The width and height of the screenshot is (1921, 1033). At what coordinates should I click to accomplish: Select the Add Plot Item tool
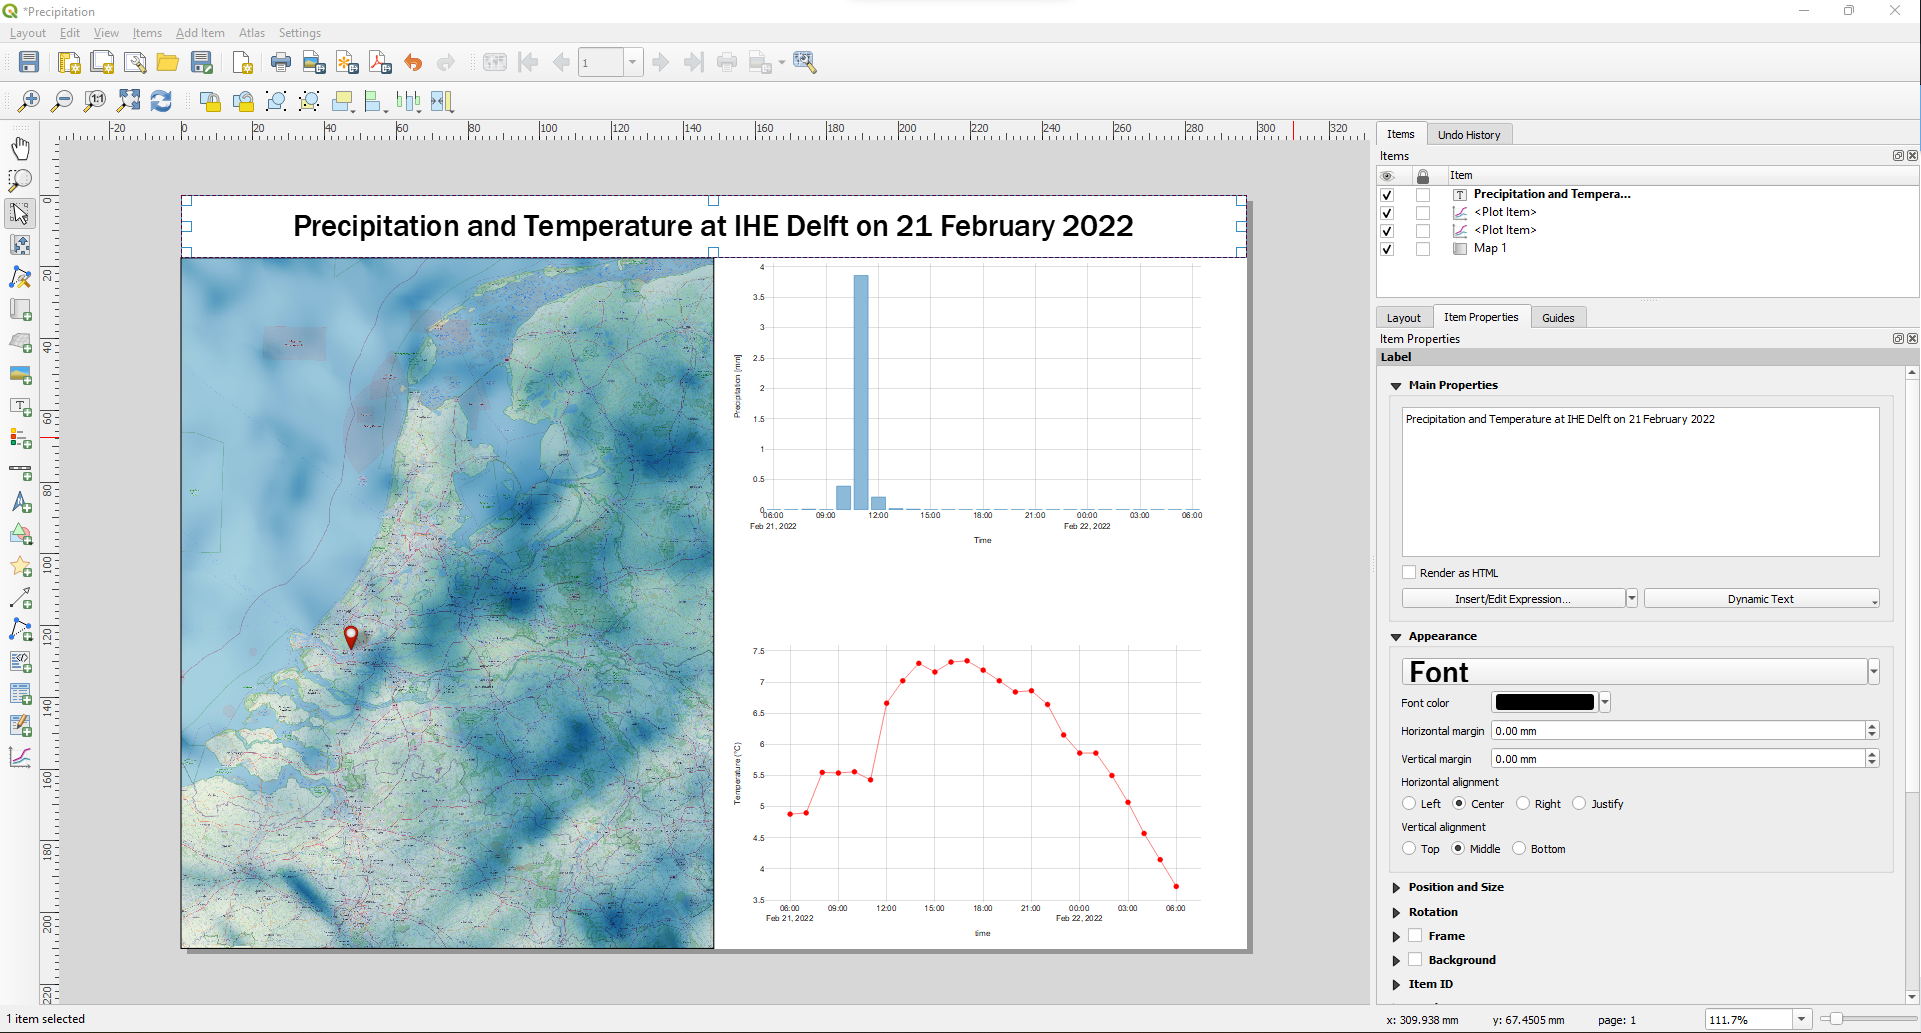[x=20, y=757]
